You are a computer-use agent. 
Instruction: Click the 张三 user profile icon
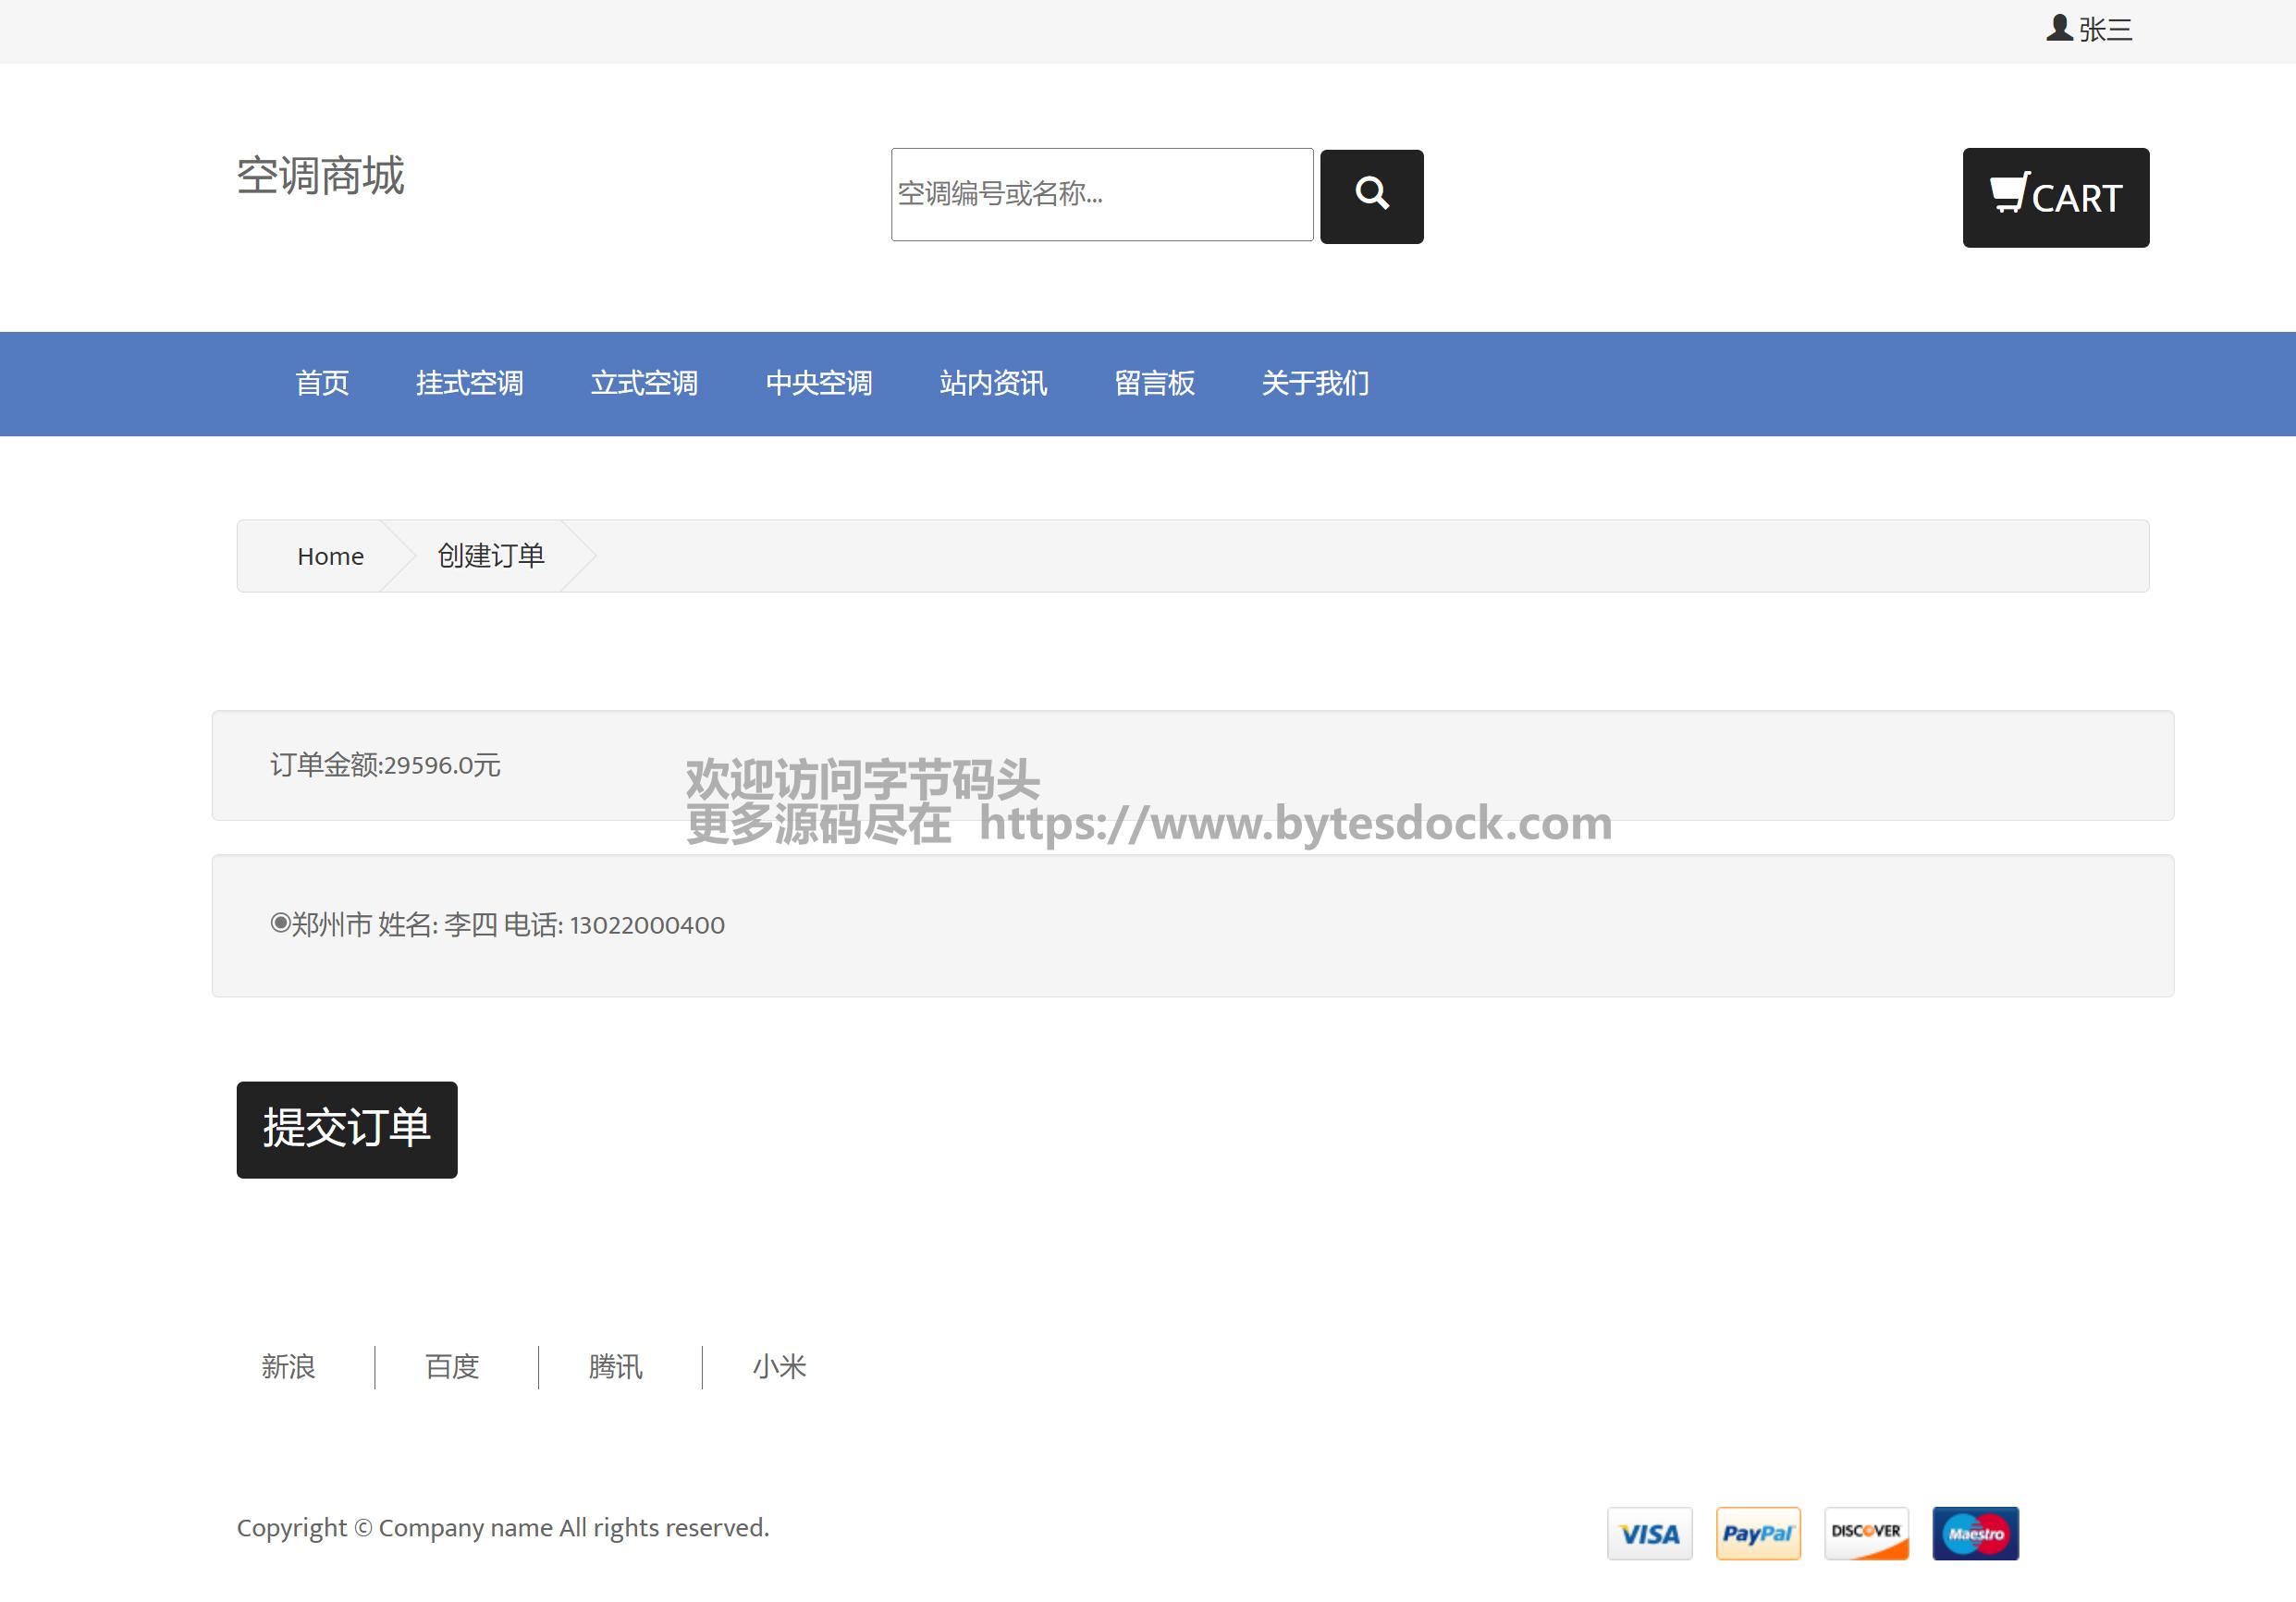pyautogui.click(x=2058, y=28)
